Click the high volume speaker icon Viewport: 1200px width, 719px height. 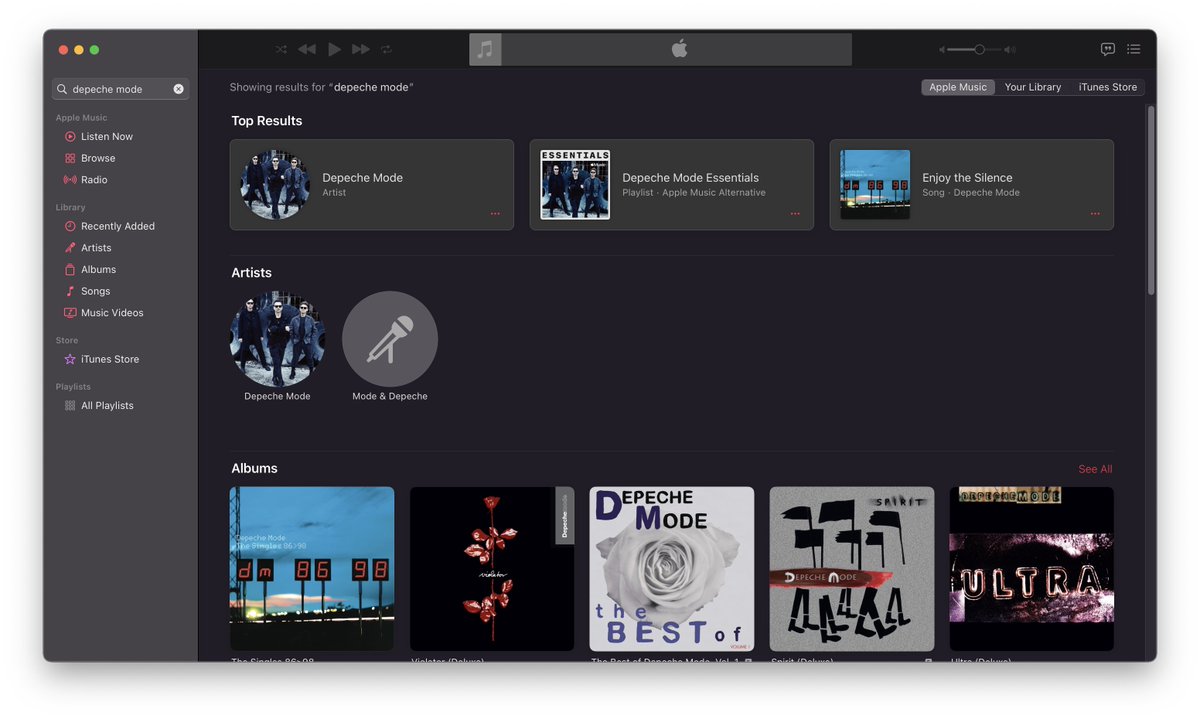coord(1010,49)
